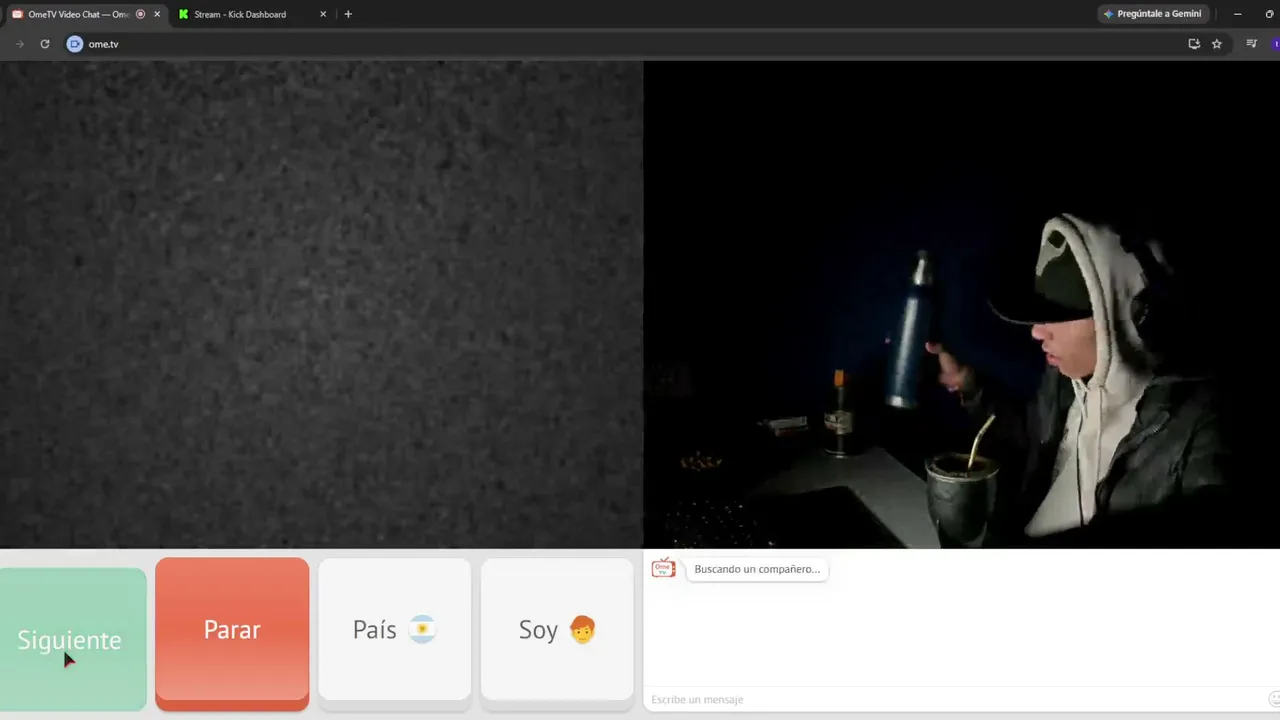Click the male avatar emoji on Soy

[582, 630]
